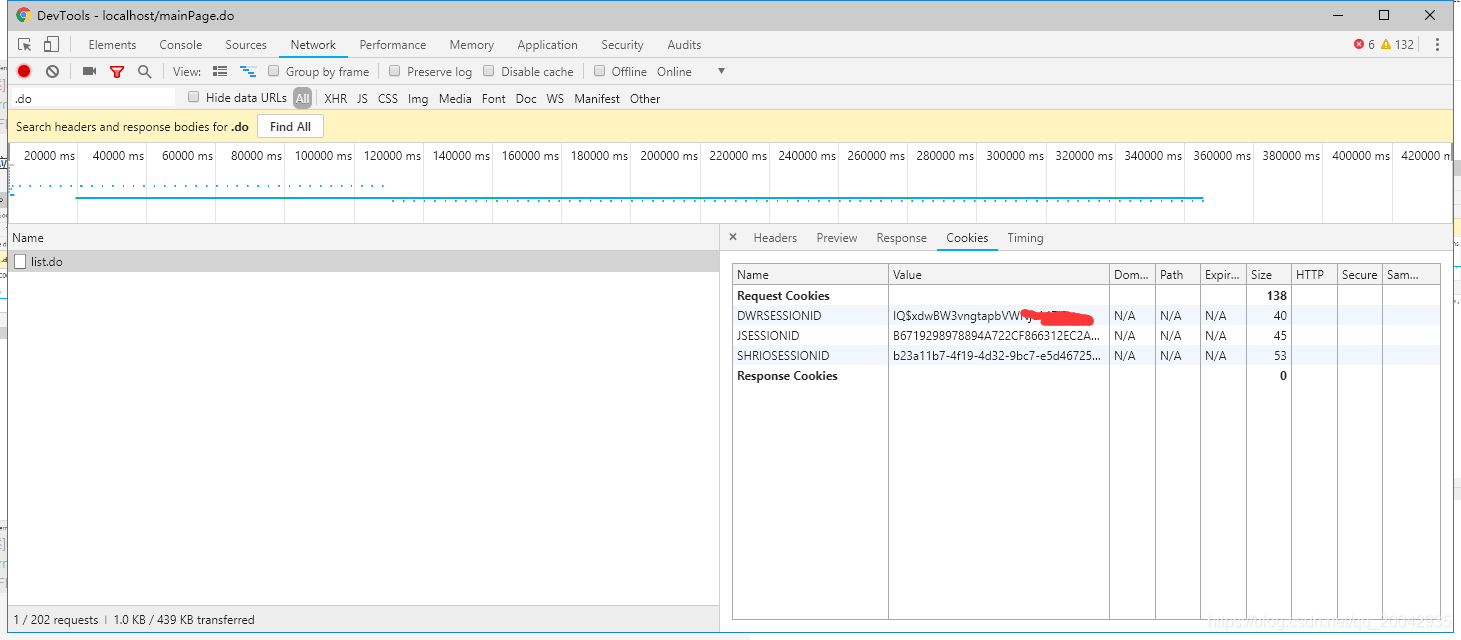Filter requests by Manifest
The image size is (1461, 640).
pyautogui.click(x=597, y=99)
